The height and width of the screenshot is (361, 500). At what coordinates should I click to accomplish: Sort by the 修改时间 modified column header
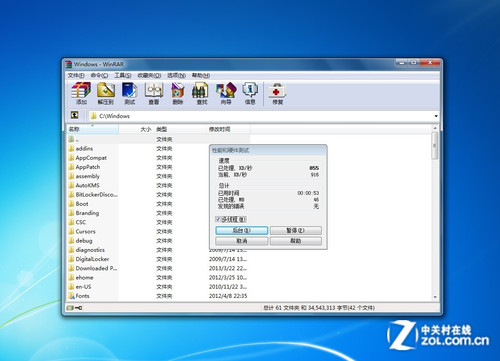click(228, 129)
